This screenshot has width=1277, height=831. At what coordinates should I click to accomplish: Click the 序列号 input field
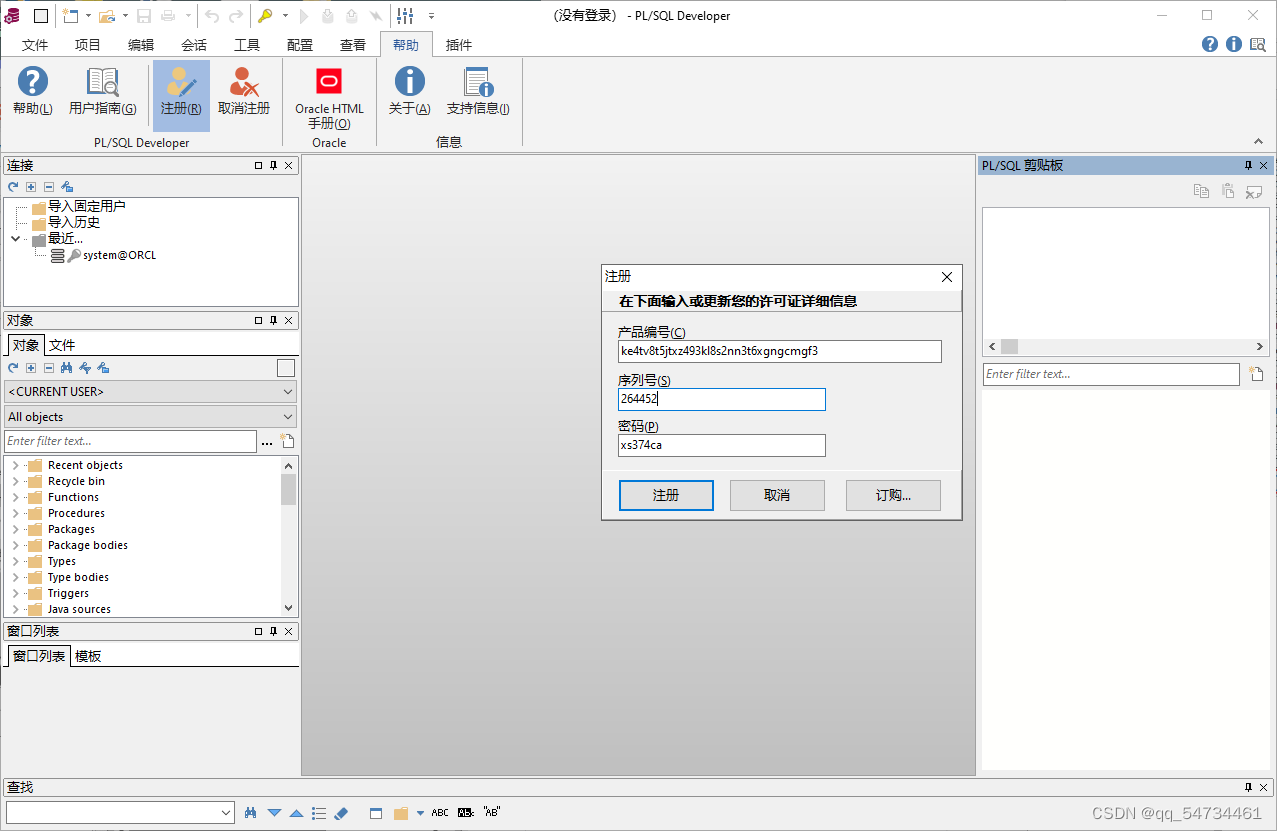[722, 399]
